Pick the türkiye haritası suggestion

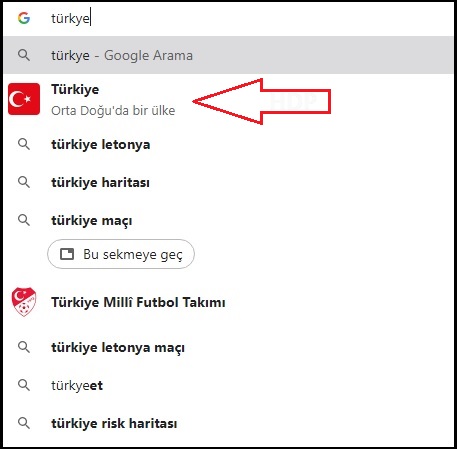pos(228,182)
